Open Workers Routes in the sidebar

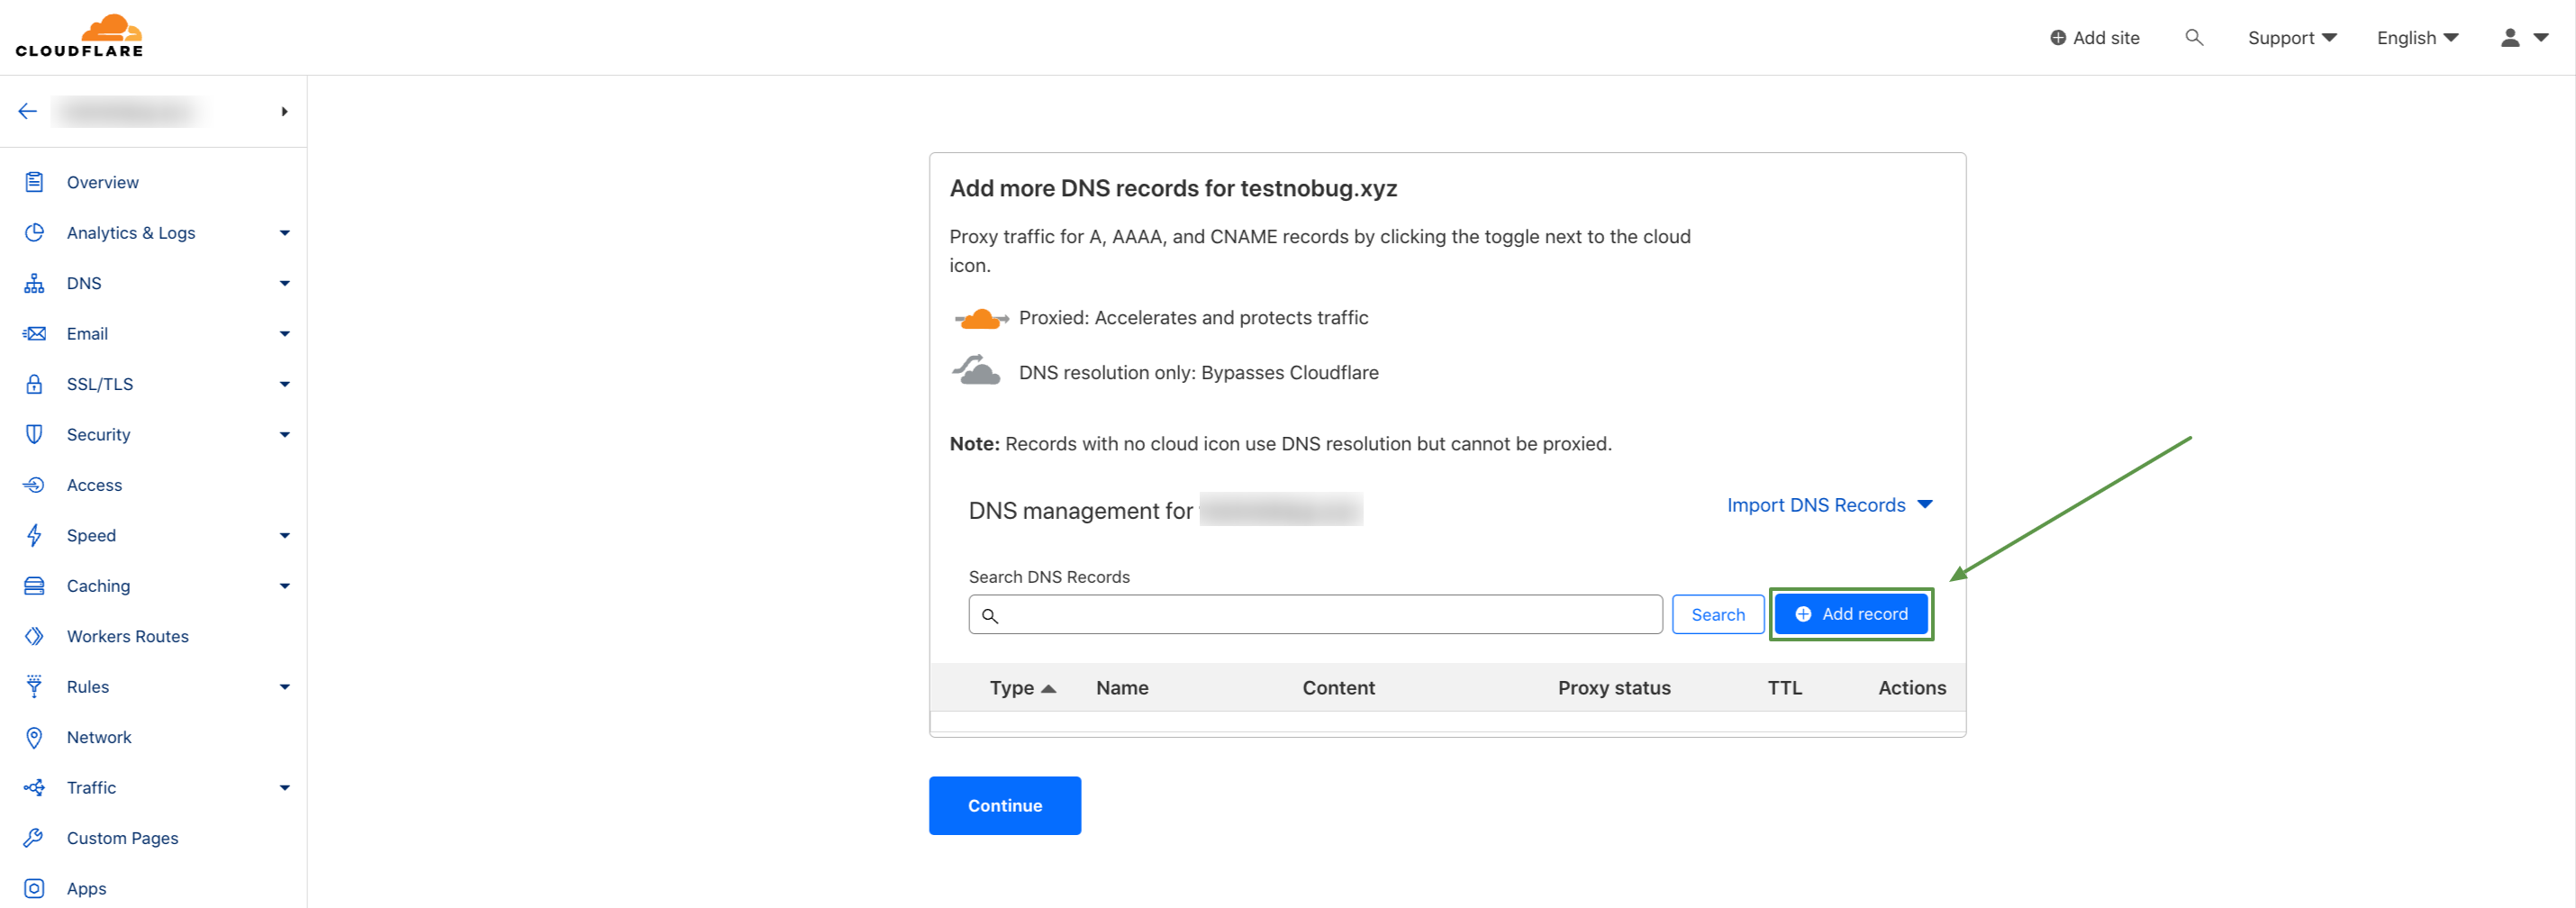tap(128, 636)
